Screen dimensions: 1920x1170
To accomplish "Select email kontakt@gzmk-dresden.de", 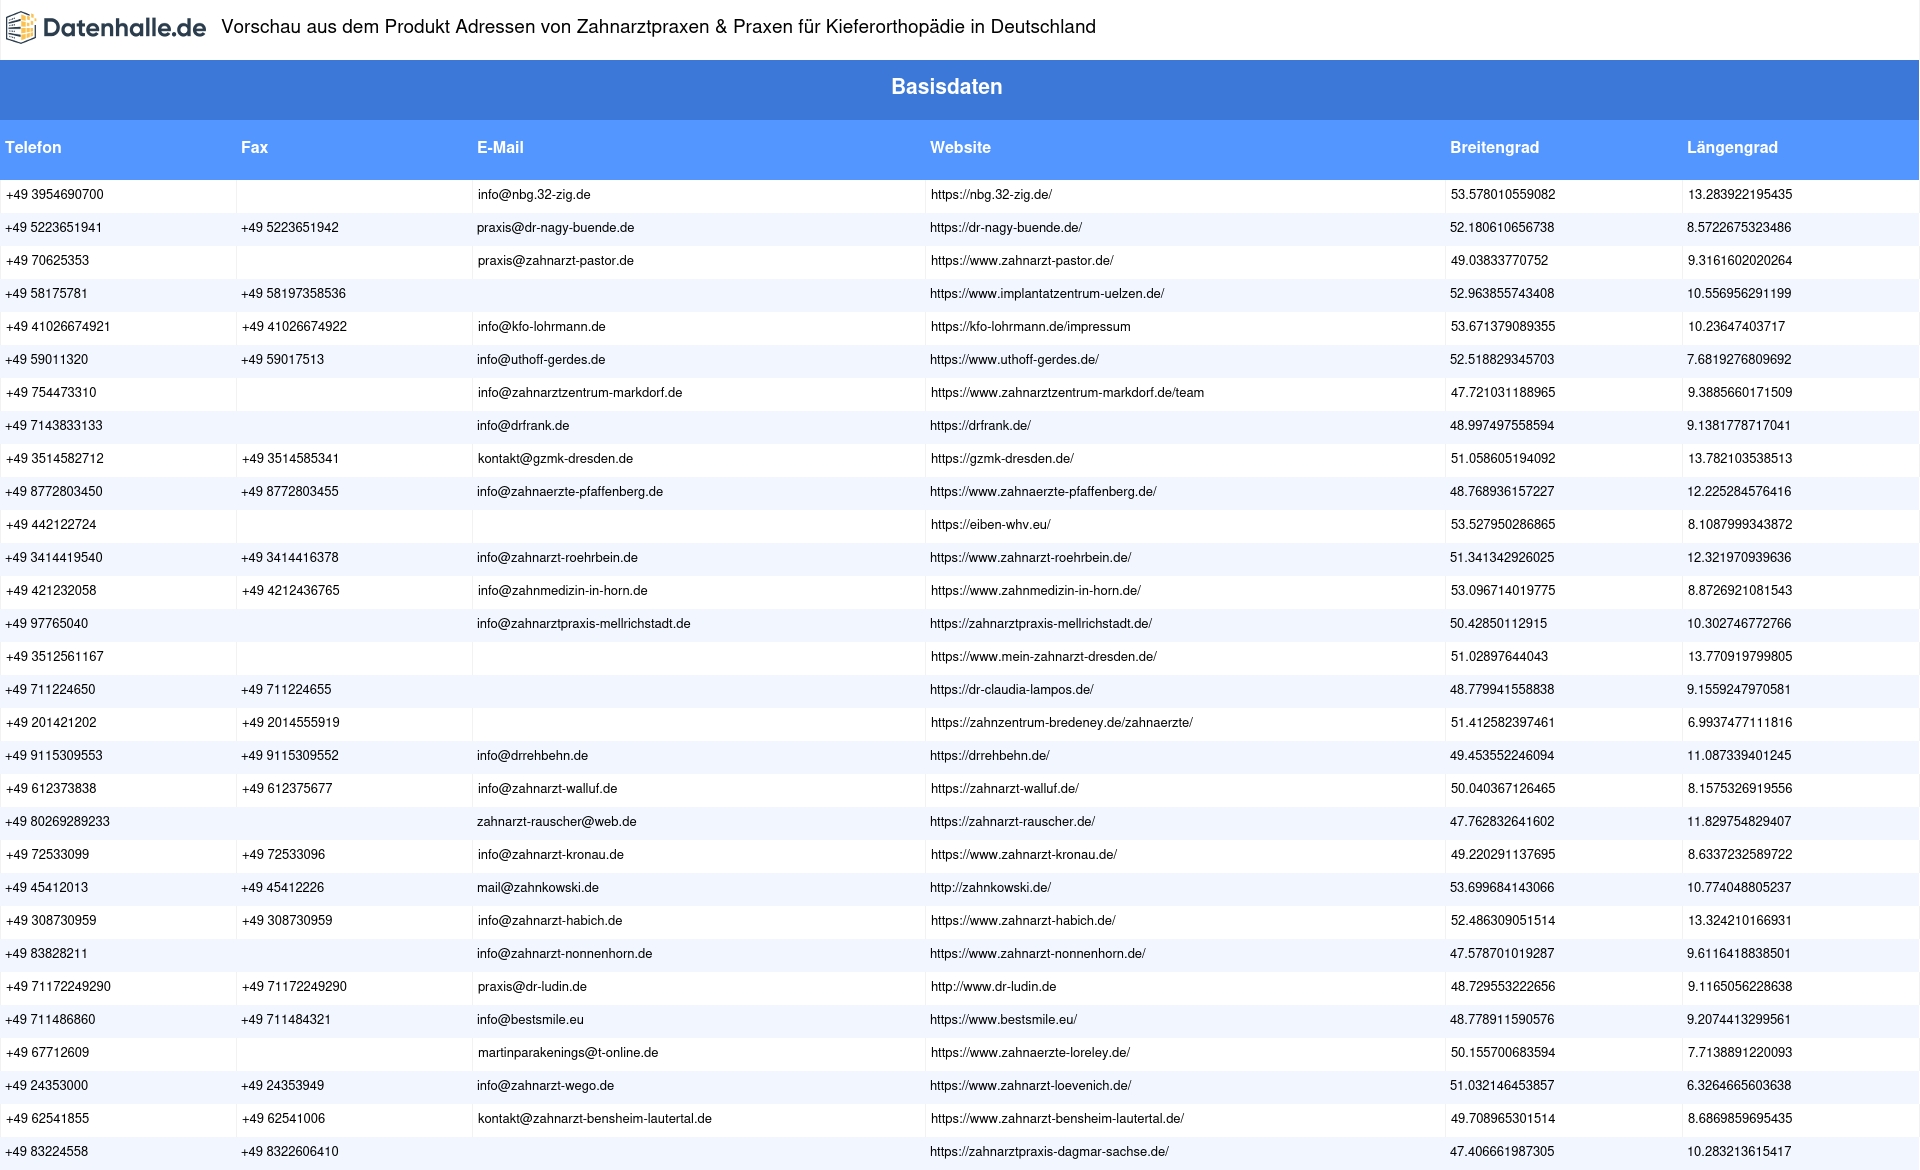I will [555, 459].
